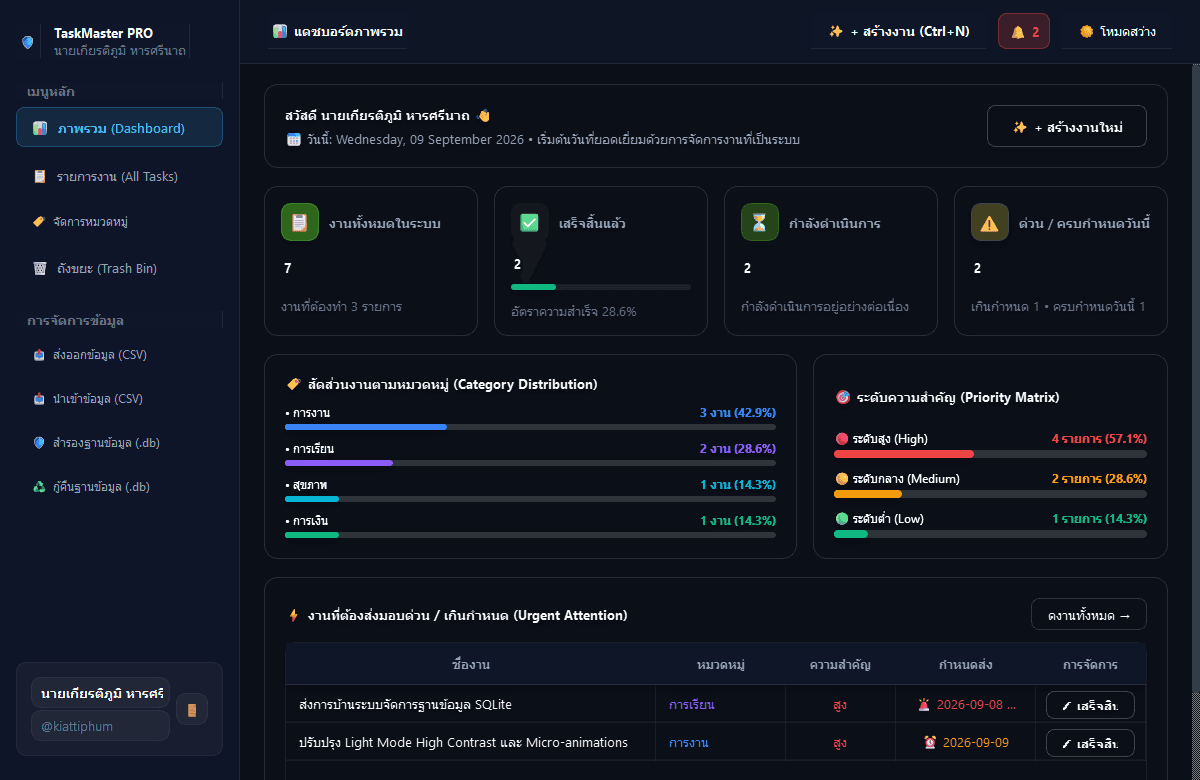Click the TaskMaster PRO shield logo icon
Viewport: 1200px width, 780px height.
pos(27,42)
